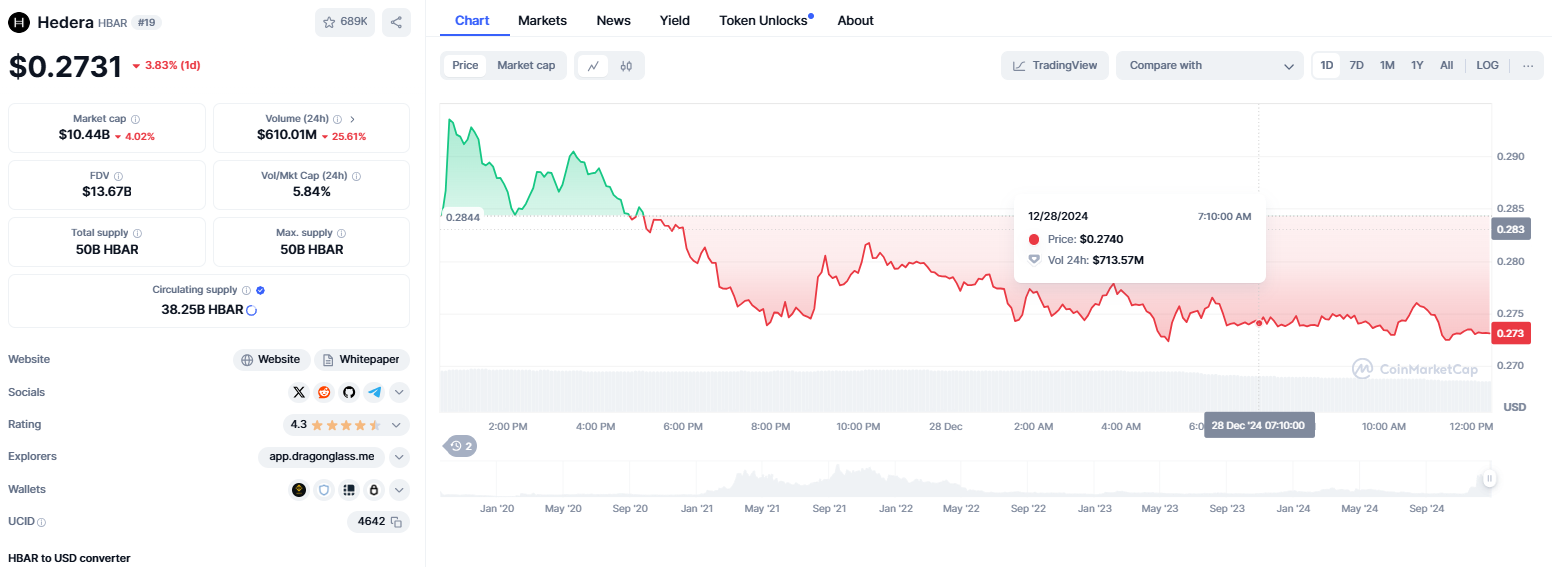Expand more Socials links
This screenshot has height=567, width=1552.
[x=399, y=392]
